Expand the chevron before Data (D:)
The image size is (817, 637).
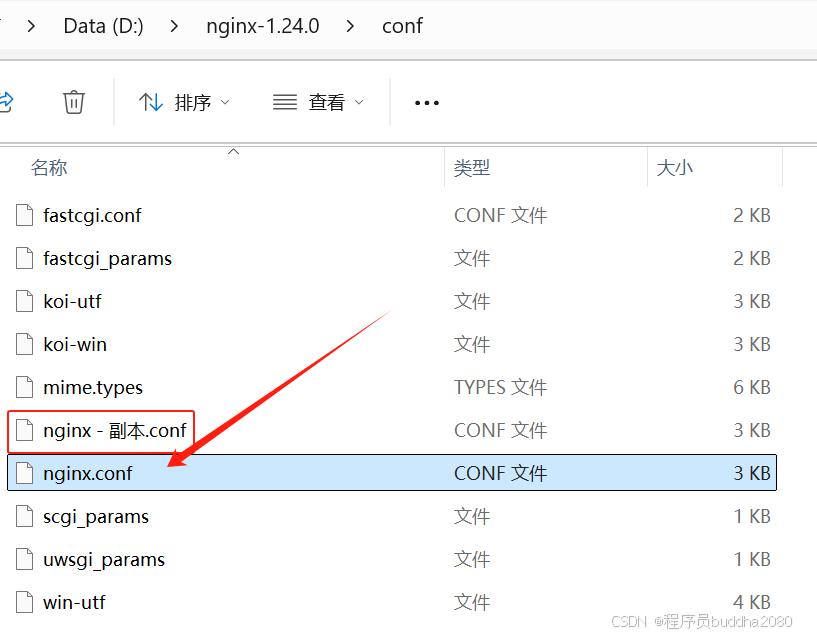(x=31, y=26)
